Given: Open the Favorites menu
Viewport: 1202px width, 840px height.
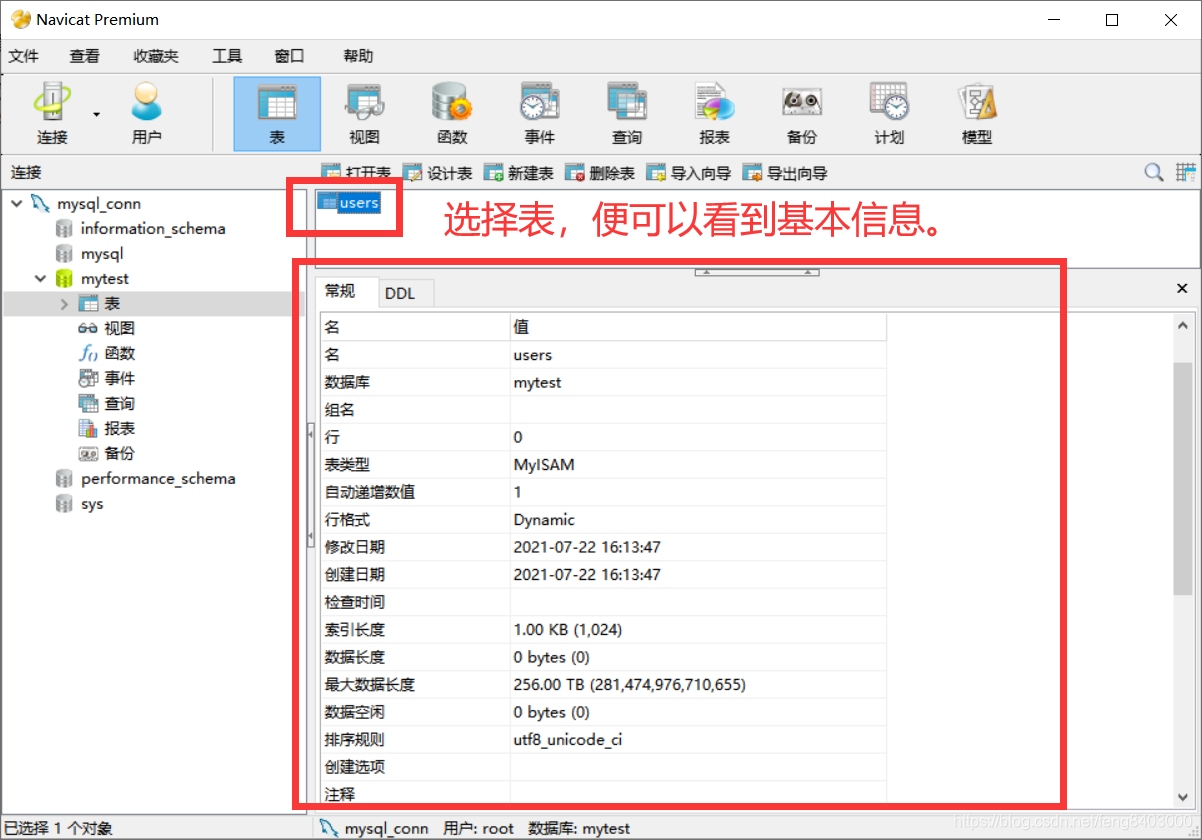Looking at the screenshot, I should click(156, 56).
